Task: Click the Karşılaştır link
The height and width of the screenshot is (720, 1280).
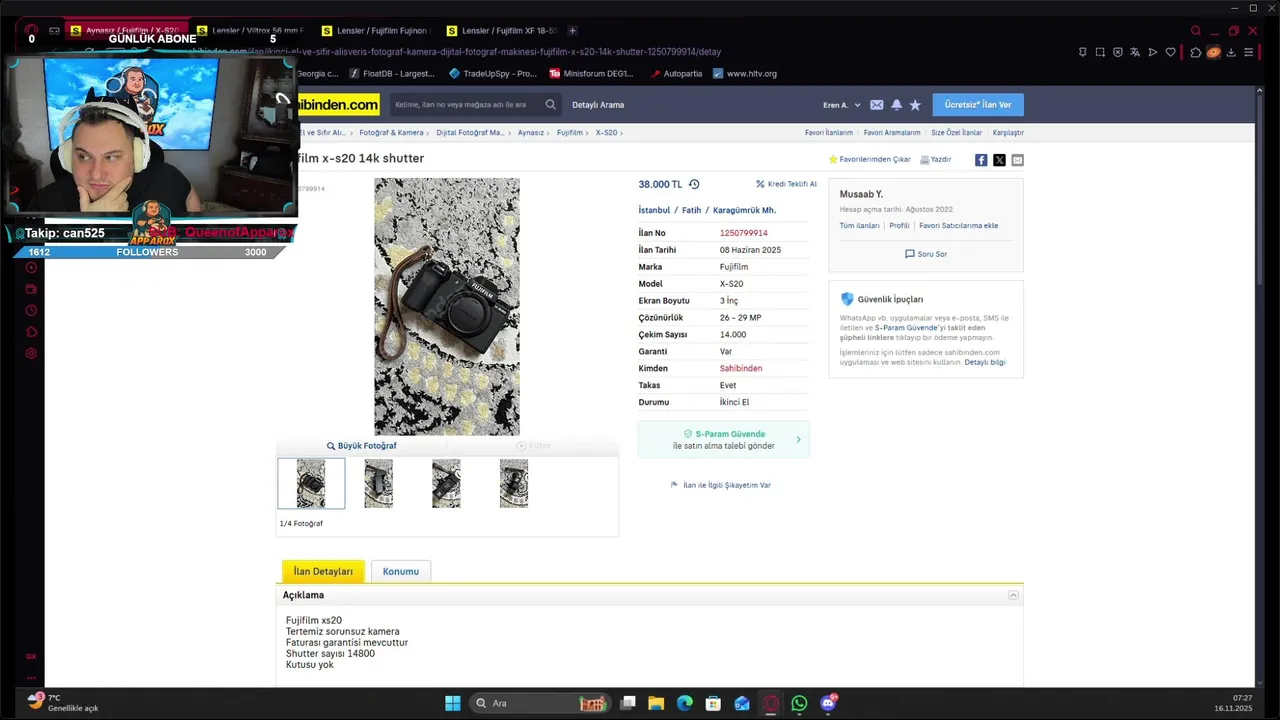Action: pyautogui.click(x=1008, y=133)
